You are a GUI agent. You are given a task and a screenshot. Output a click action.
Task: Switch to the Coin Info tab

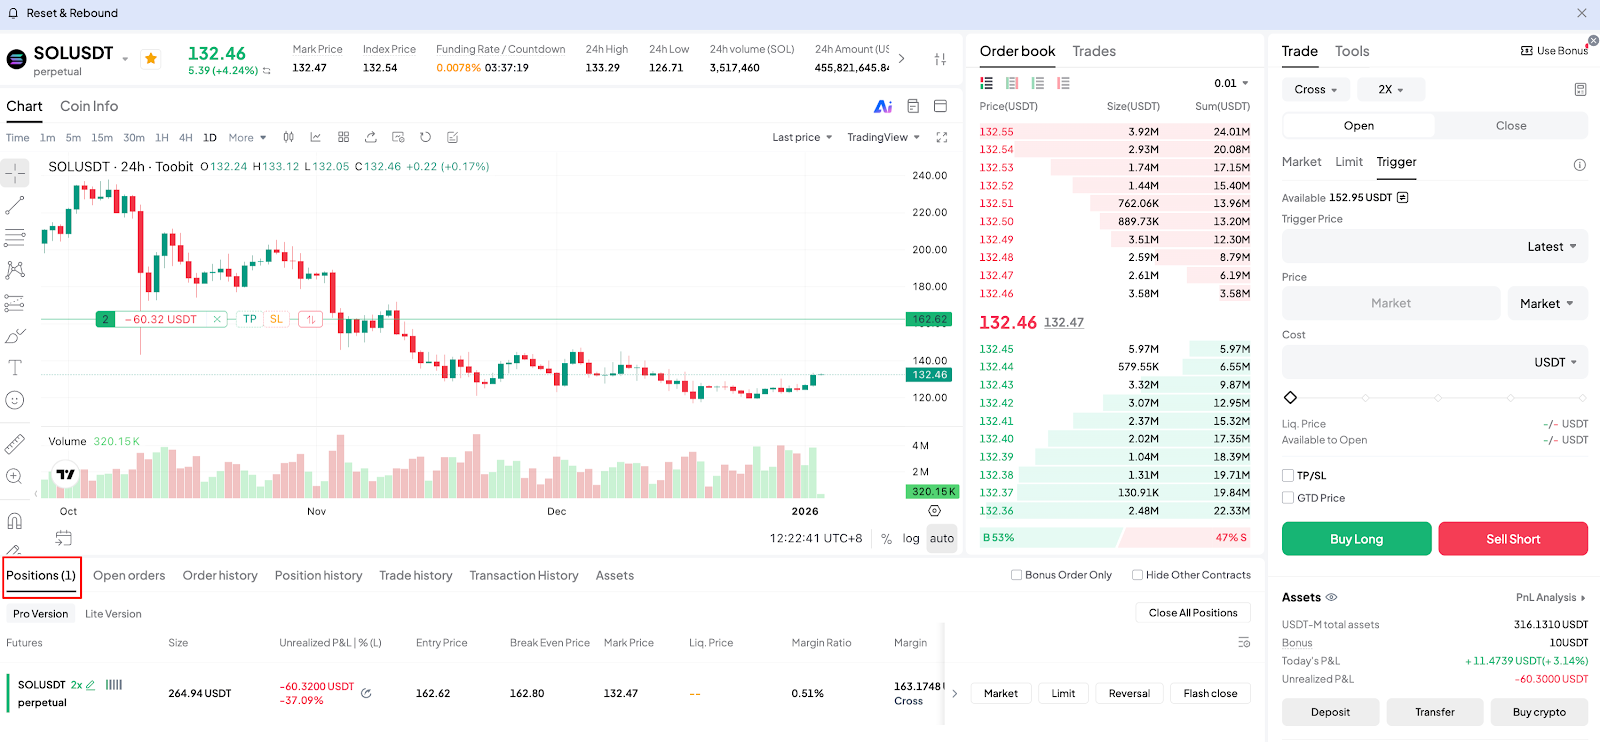pyautogui.click(x=89, y=106)
